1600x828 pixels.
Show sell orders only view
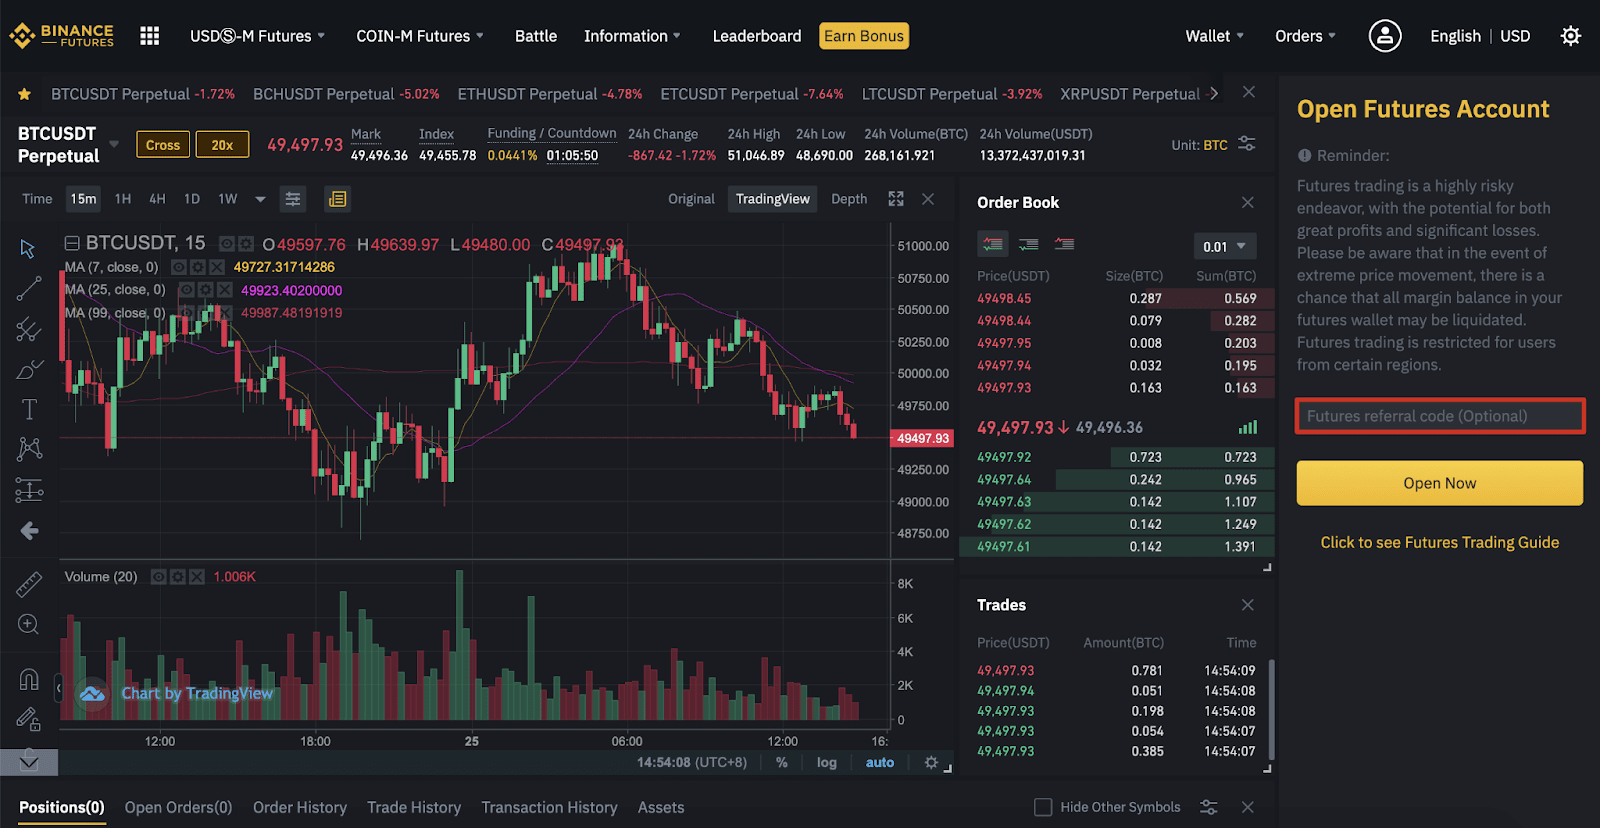tap(1064, 244)
